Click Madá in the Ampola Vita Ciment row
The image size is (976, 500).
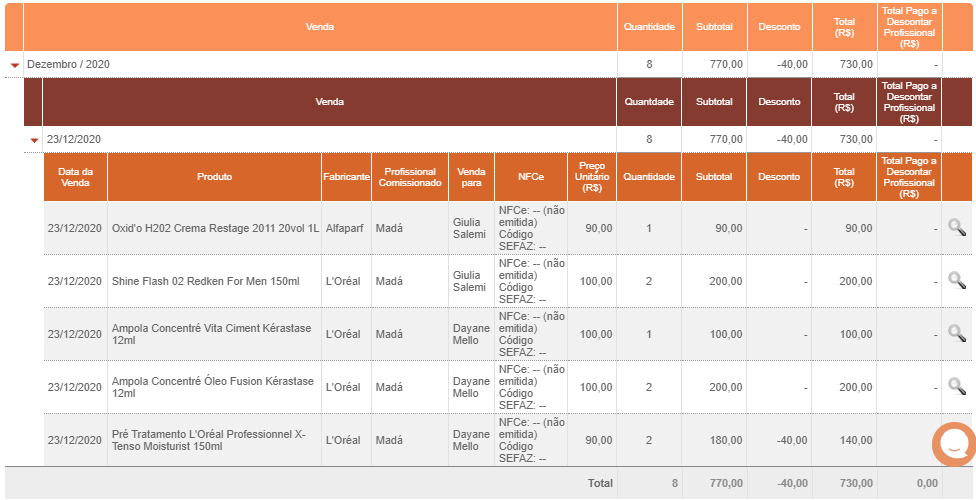tap(389, 334)
